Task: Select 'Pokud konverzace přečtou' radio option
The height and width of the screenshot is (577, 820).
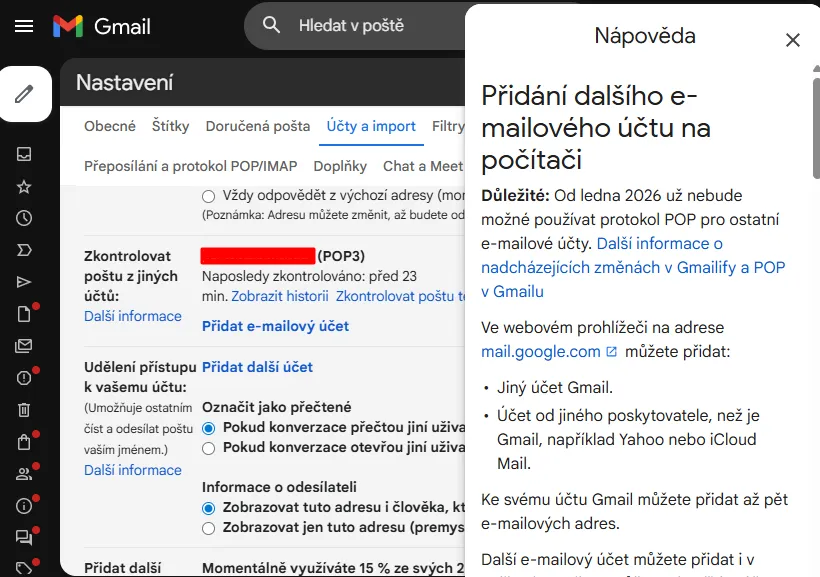Action: coord(208,428)
